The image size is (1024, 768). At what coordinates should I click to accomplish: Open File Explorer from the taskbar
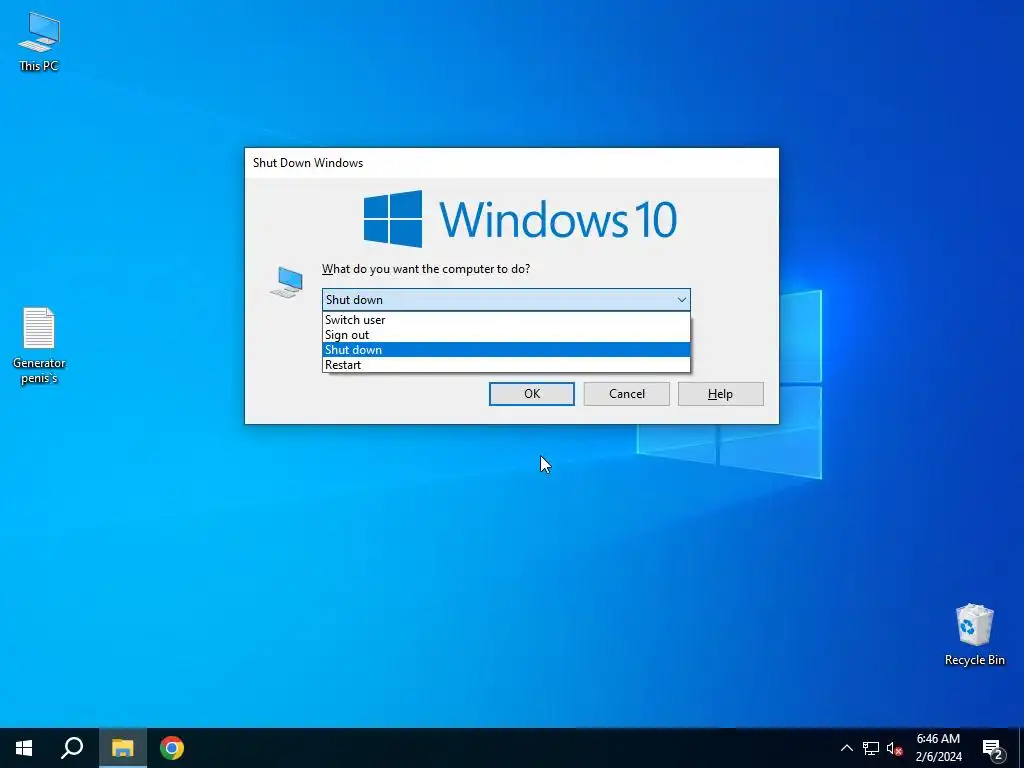tap(122, 748)
